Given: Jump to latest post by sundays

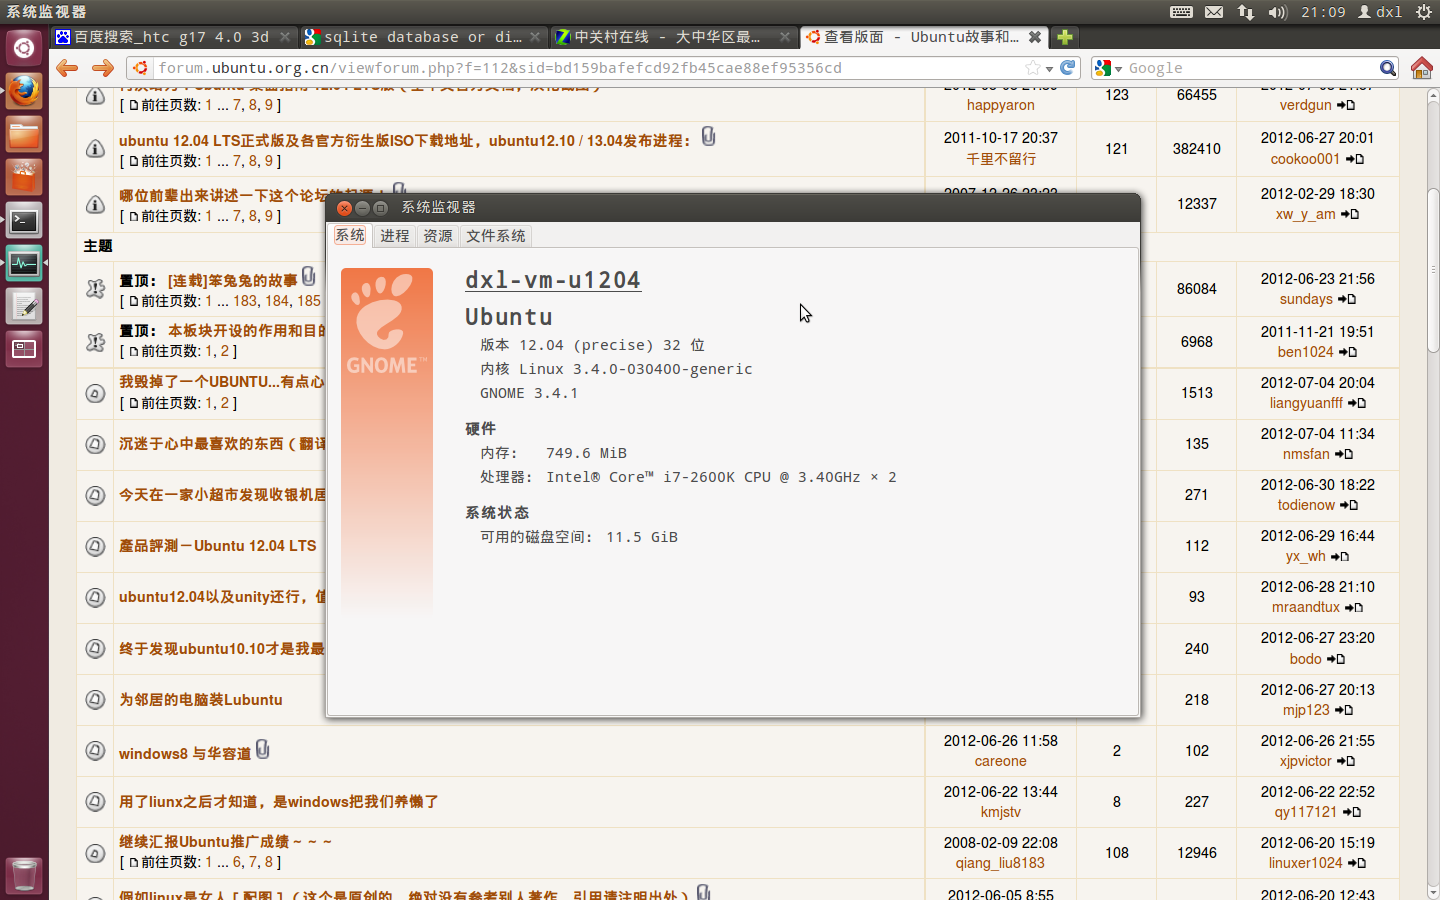Looking at the screenshot, I should coord(1347,299).
